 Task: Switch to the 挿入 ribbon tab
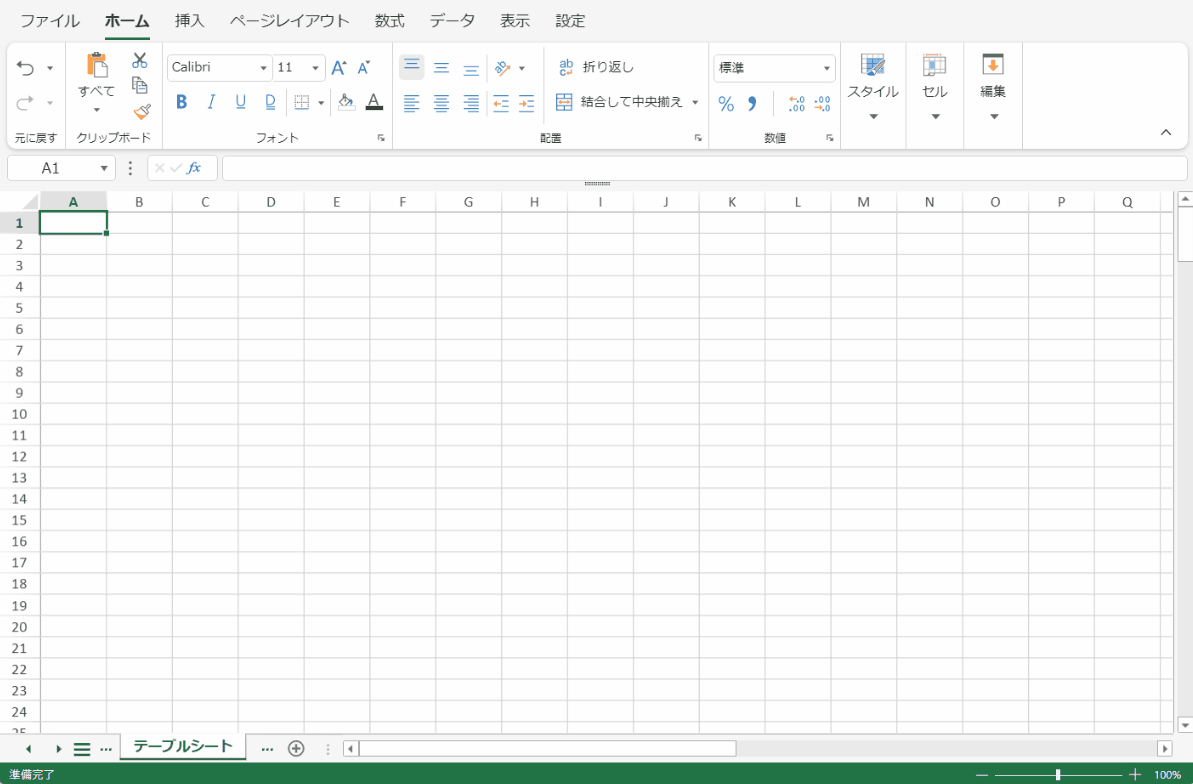(x=189, y=20)
